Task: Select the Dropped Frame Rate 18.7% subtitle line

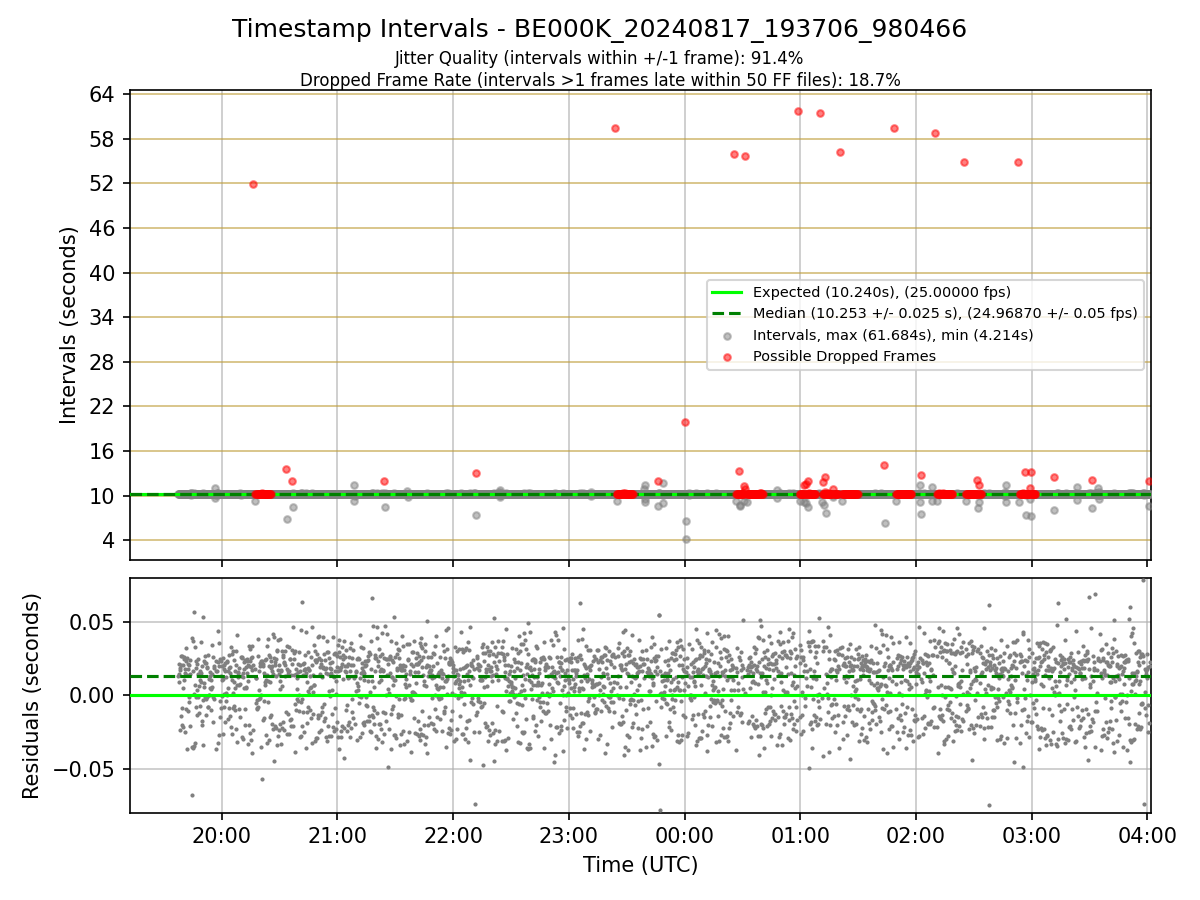Action: click(600, 80)
